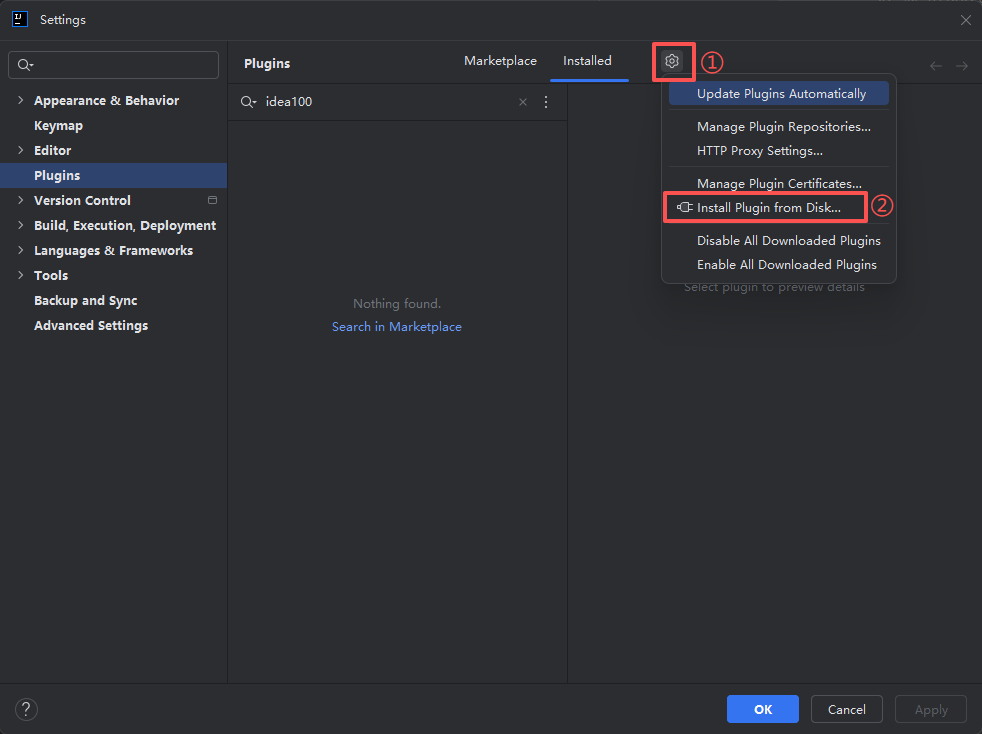Viewport: 982px width, 734px height.
Task: Click the settings search magnifier icon
Action: pos(25,65)
